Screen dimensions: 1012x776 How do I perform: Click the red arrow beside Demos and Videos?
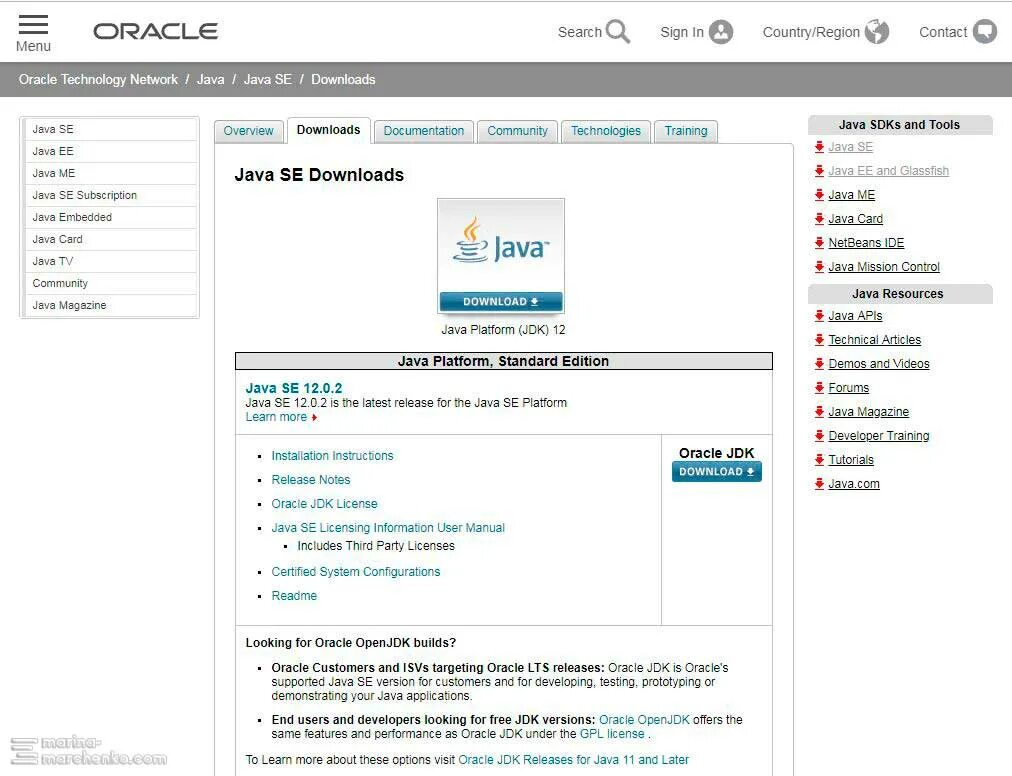[x=819, y=363]
